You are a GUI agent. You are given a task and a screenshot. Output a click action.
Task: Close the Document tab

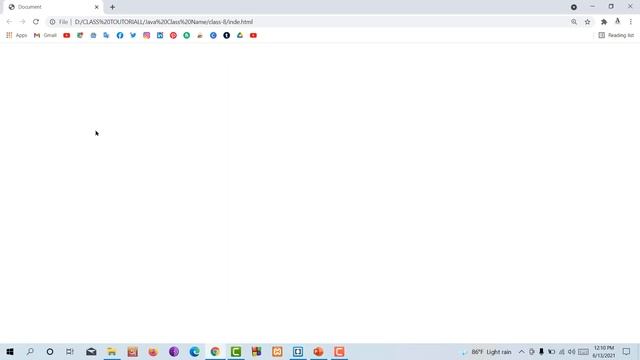(x=97, y=7)
